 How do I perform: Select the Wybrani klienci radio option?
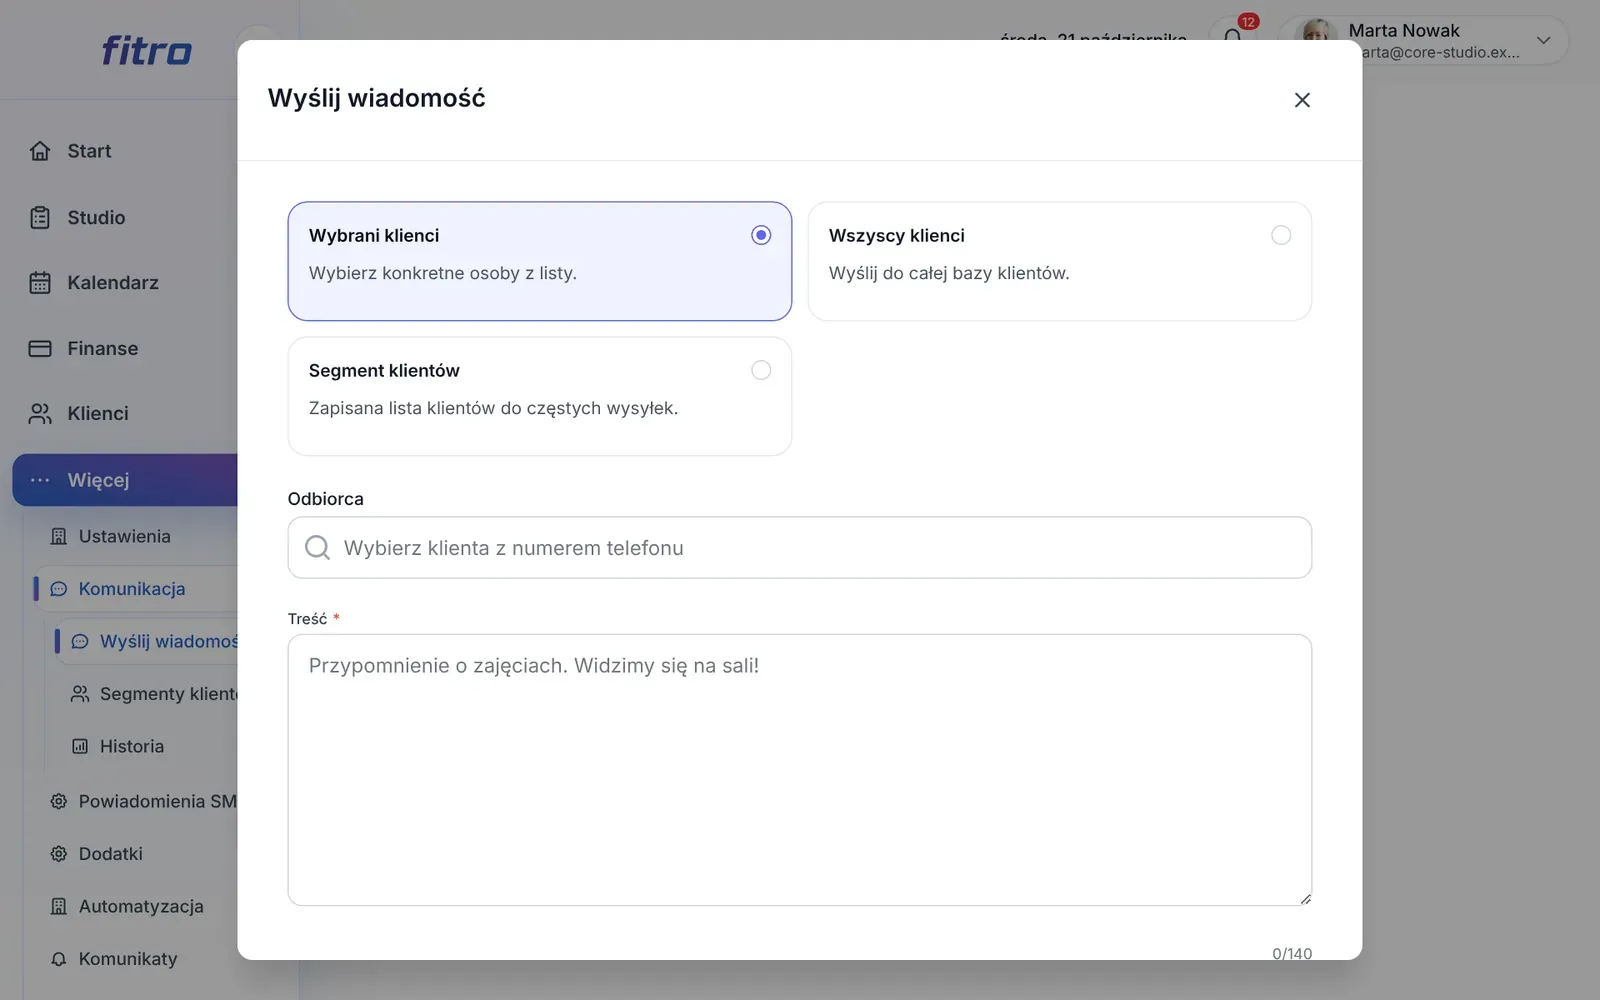[761, 235]
